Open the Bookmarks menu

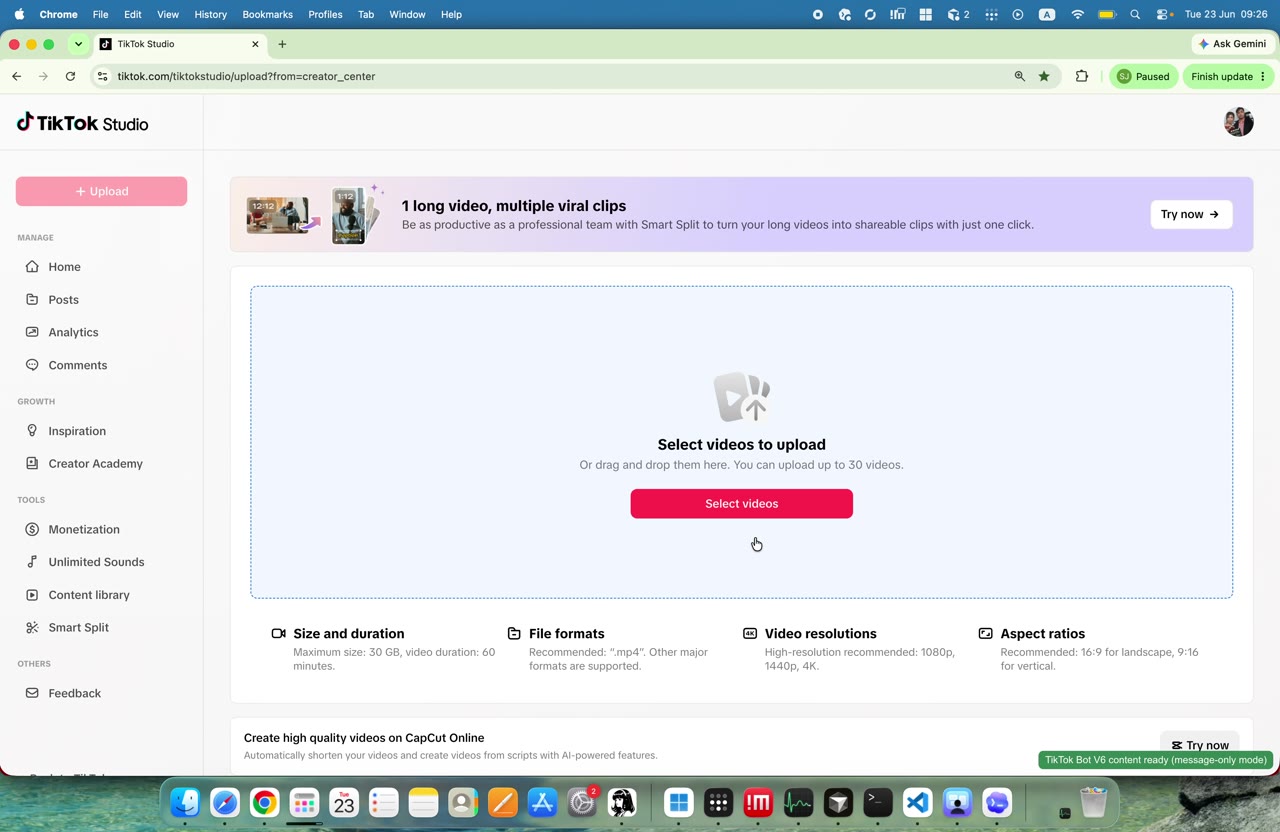(267, 14)
